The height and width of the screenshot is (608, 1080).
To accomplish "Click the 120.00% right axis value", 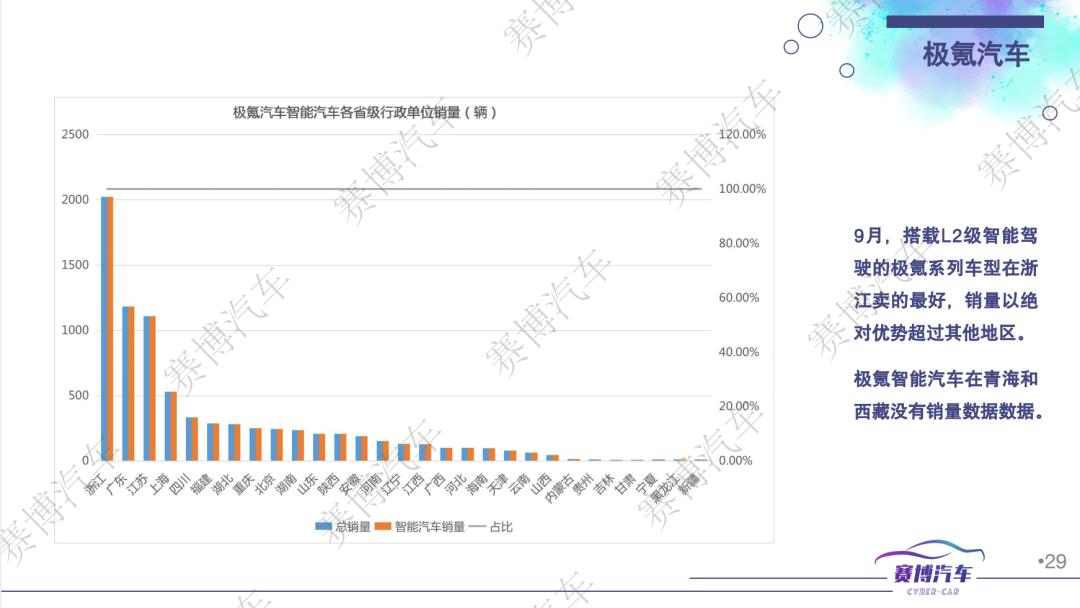I will [742, 134].
